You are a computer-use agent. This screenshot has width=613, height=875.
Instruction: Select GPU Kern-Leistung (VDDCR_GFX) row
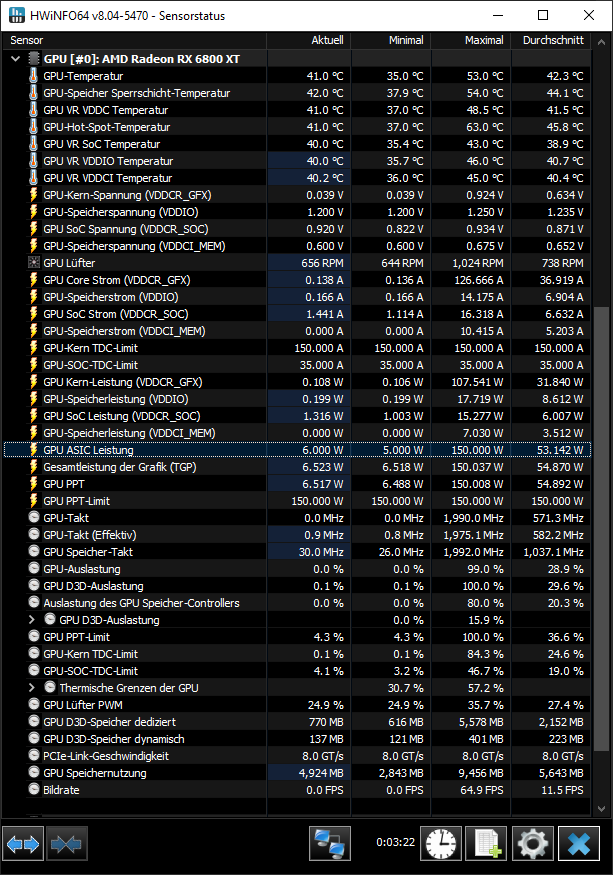coord(297,382)
